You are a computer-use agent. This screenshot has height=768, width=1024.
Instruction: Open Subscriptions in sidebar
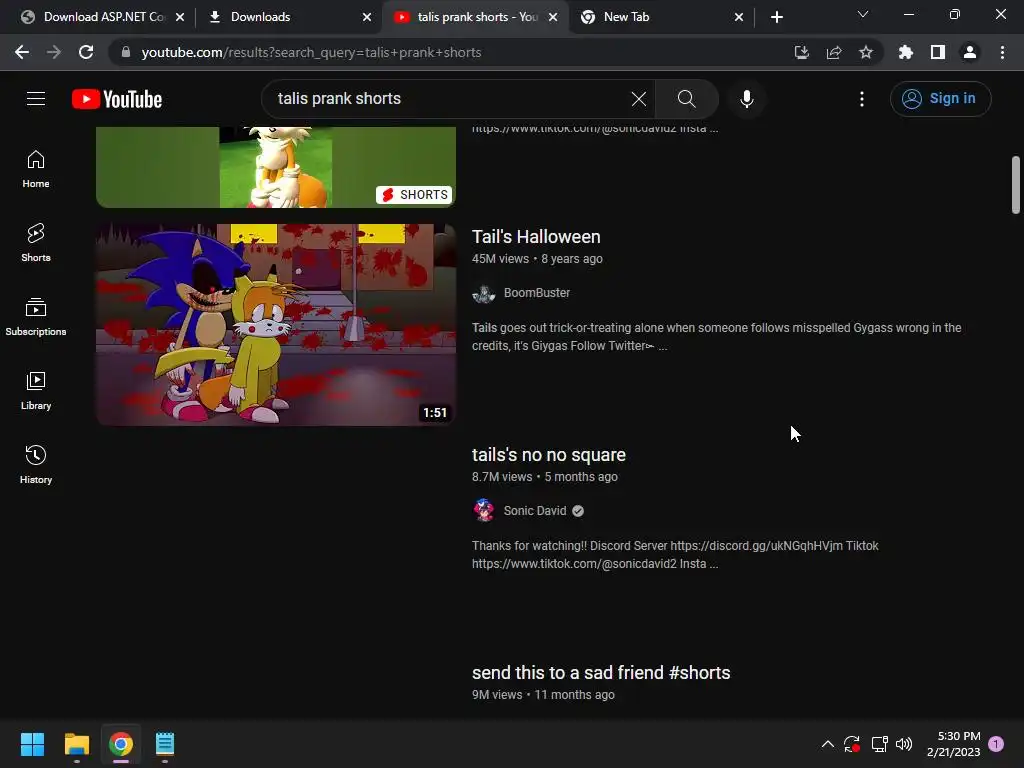coord(36,317)
